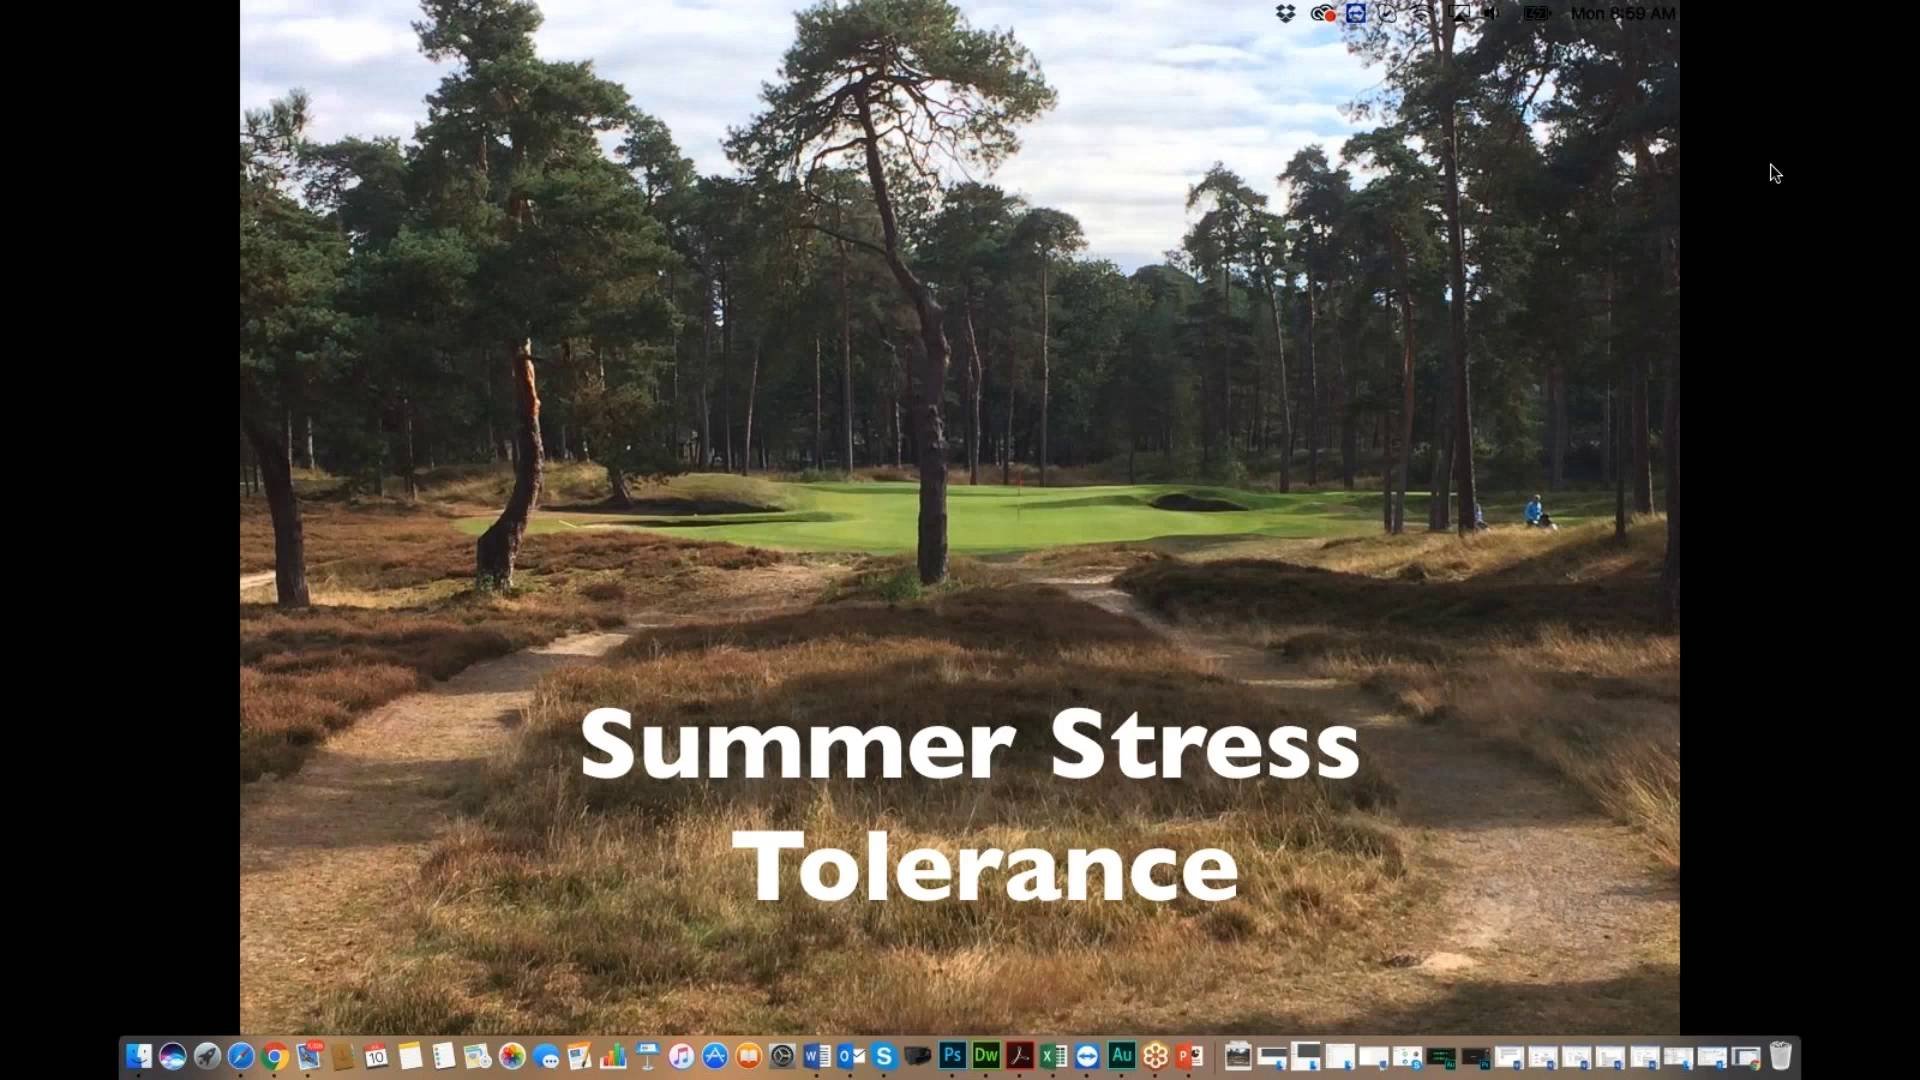Click the volume icon in menu bar
This screenshot has width=1920, height=1080.
(x=1492, y=13)
